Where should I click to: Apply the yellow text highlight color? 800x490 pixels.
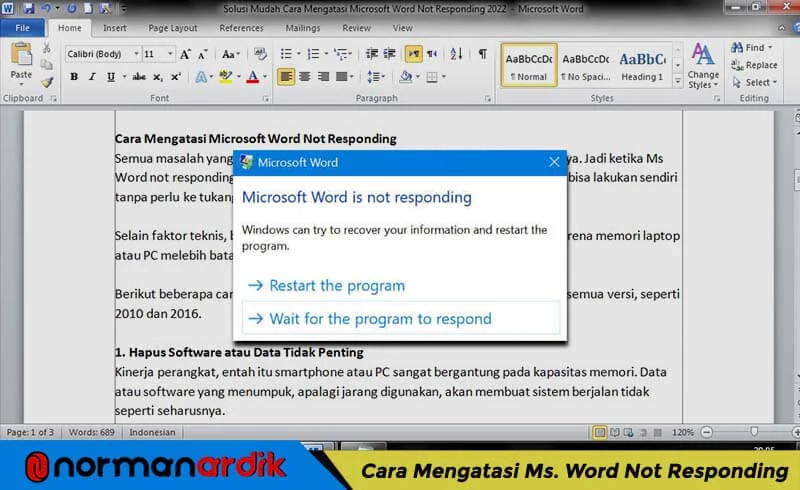tap(225, 77)
